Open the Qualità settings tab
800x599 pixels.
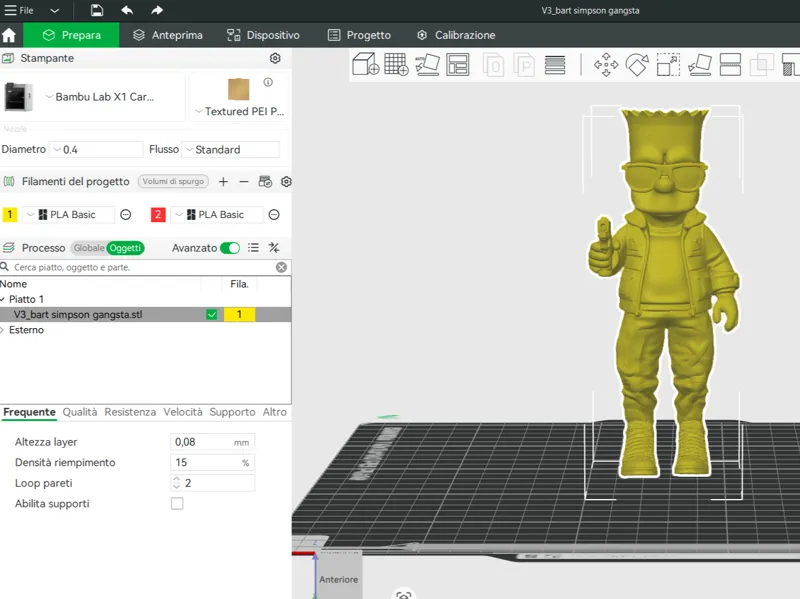(x=80, y=412)
